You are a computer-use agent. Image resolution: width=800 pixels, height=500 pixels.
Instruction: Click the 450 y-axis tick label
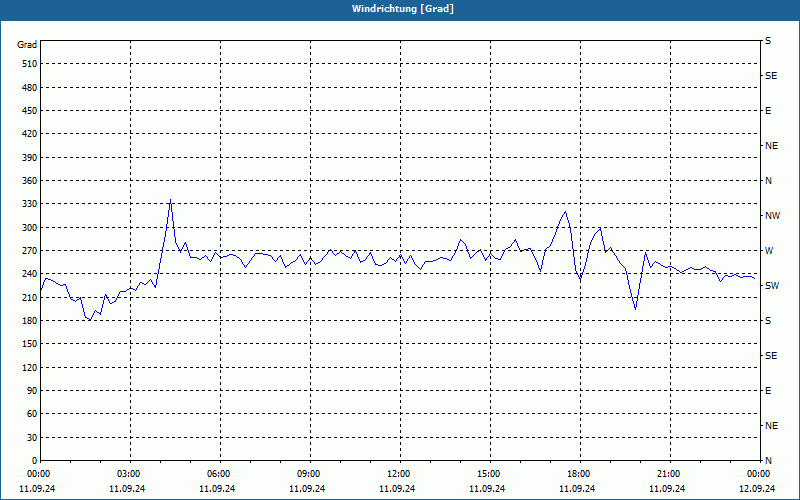[x=30, y=111]
